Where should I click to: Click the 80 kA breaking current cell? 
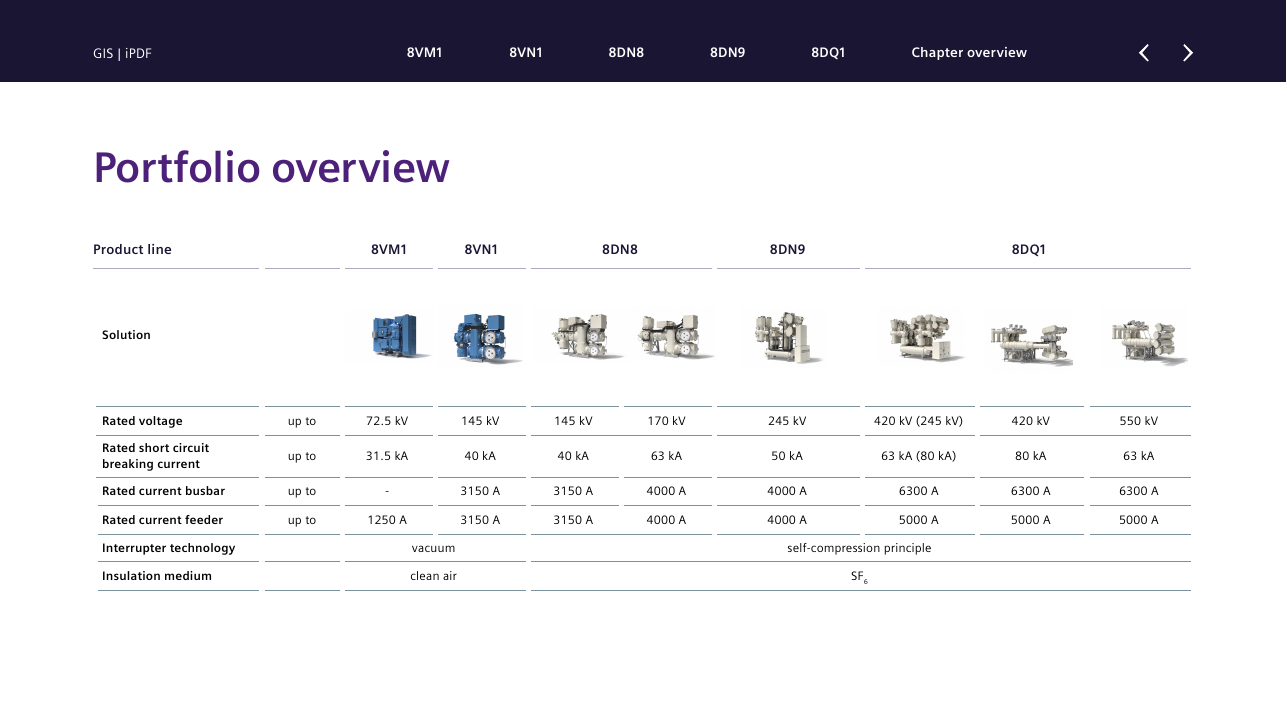[x=1030, y=456]
